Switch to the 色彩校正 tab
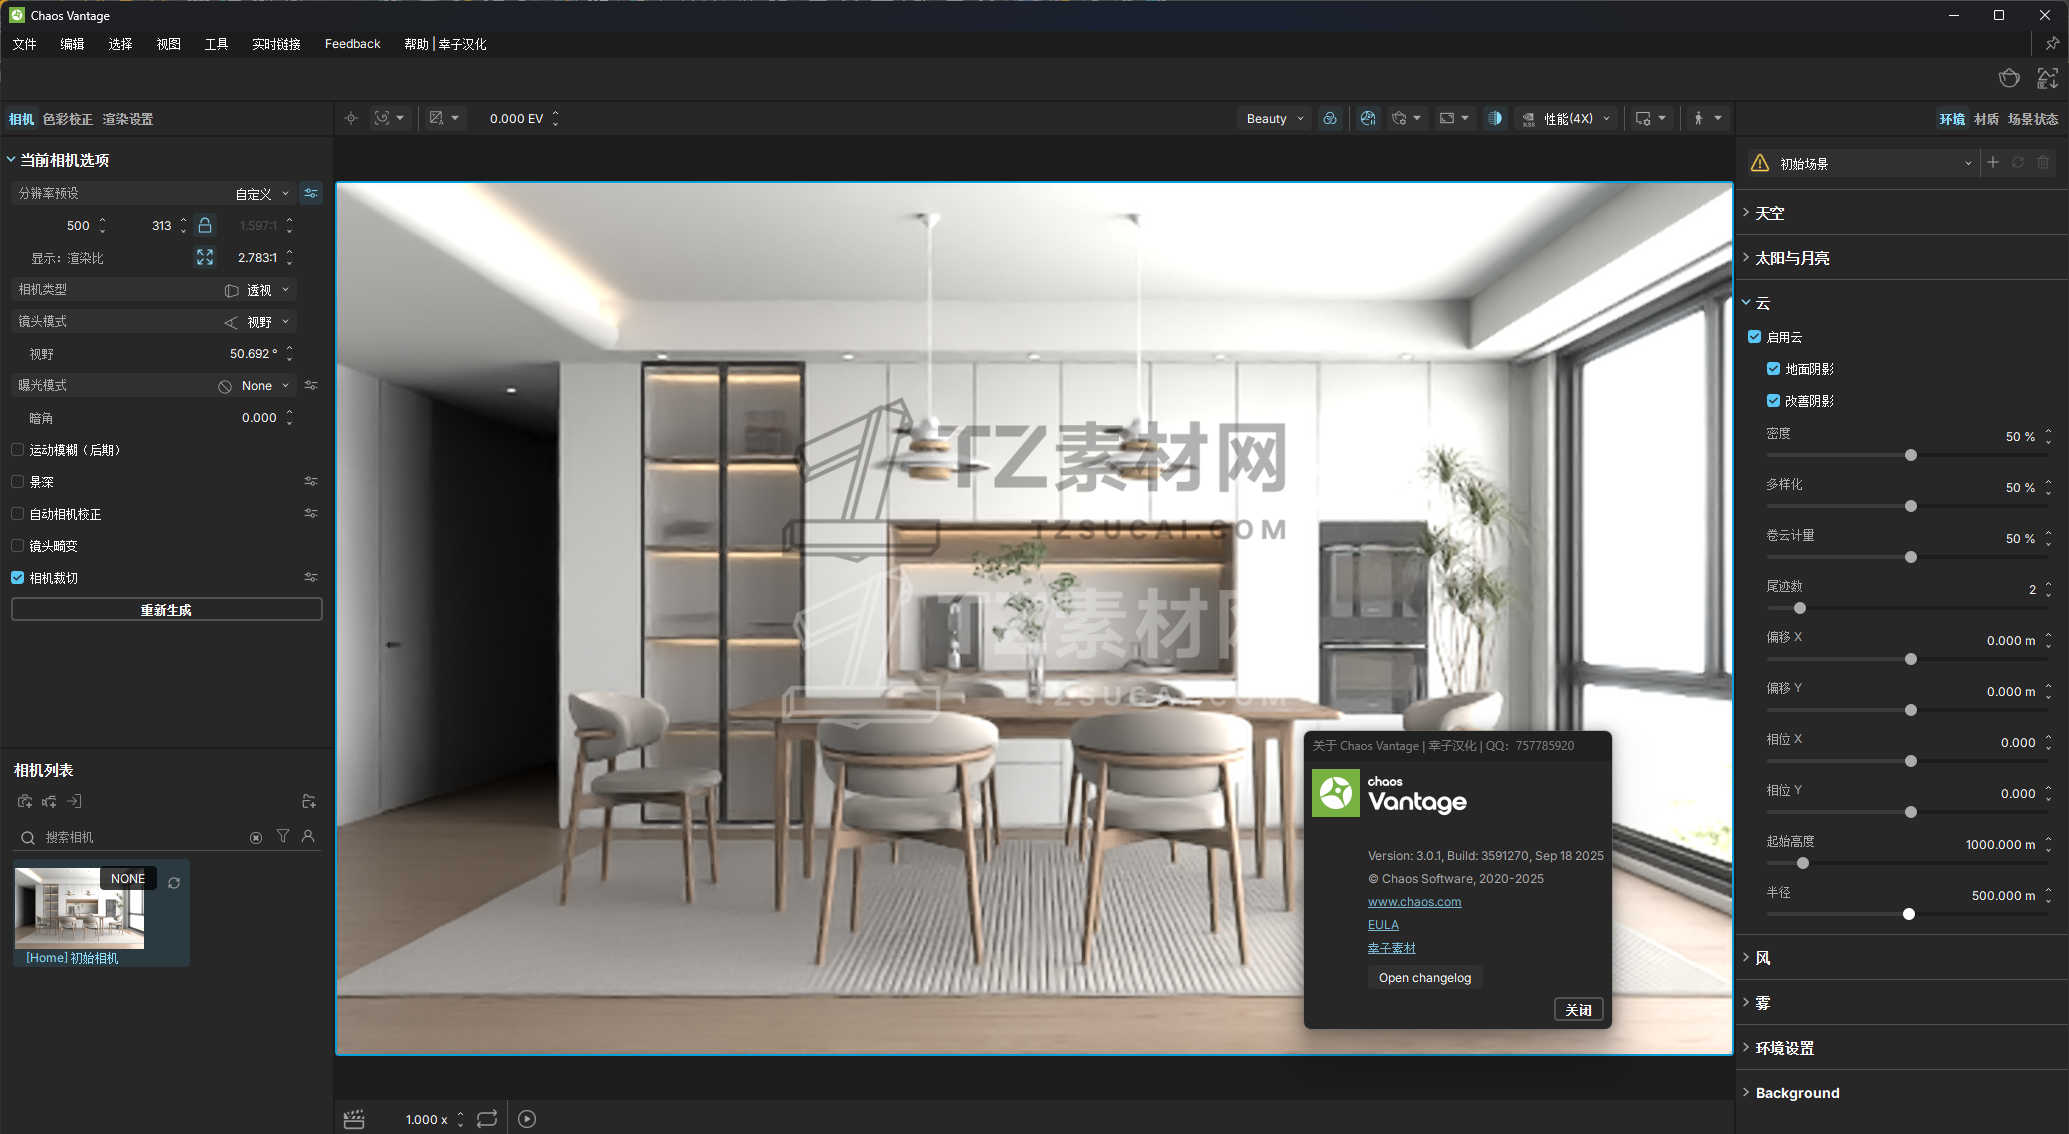Image resolution: width=2069 pixels, height=1134 pixels. (x=67, y=119)
